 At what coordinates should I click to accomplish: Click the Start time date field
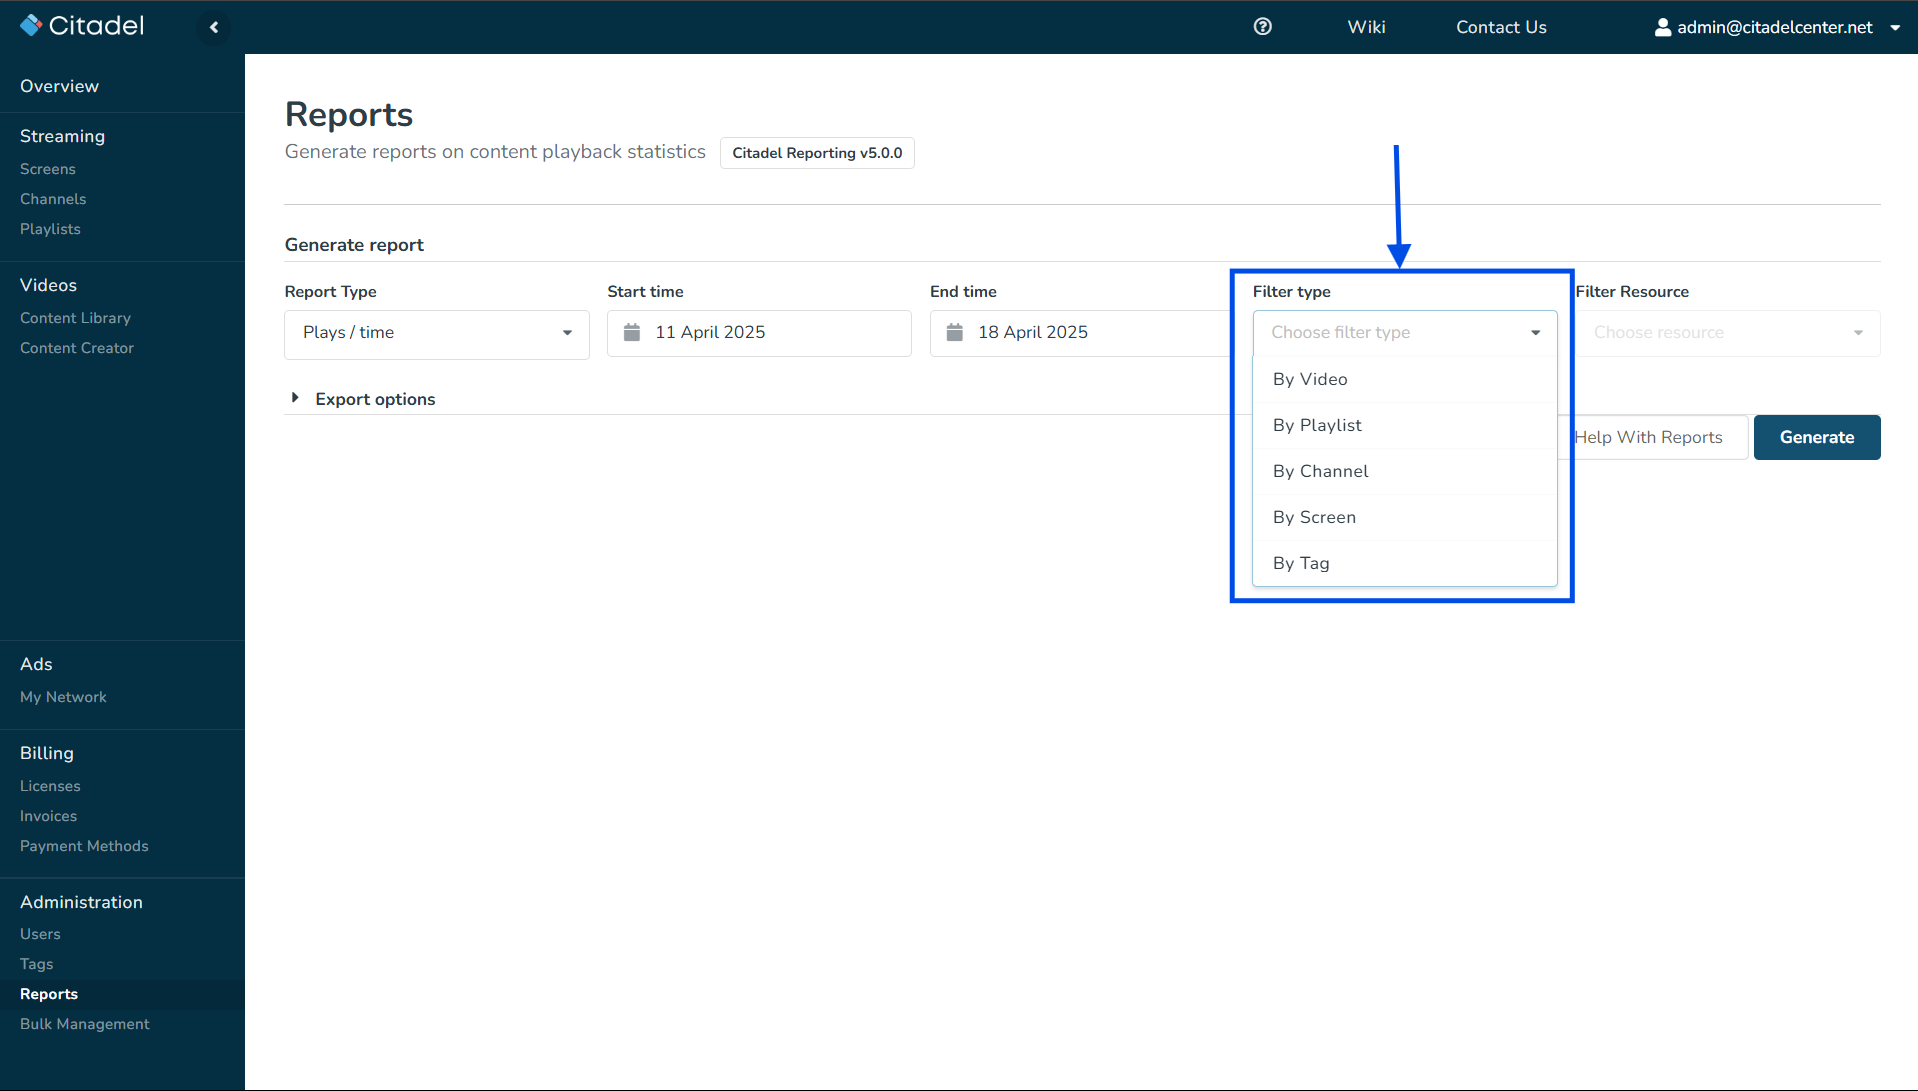pyautogui.click(x=759, y=333)
